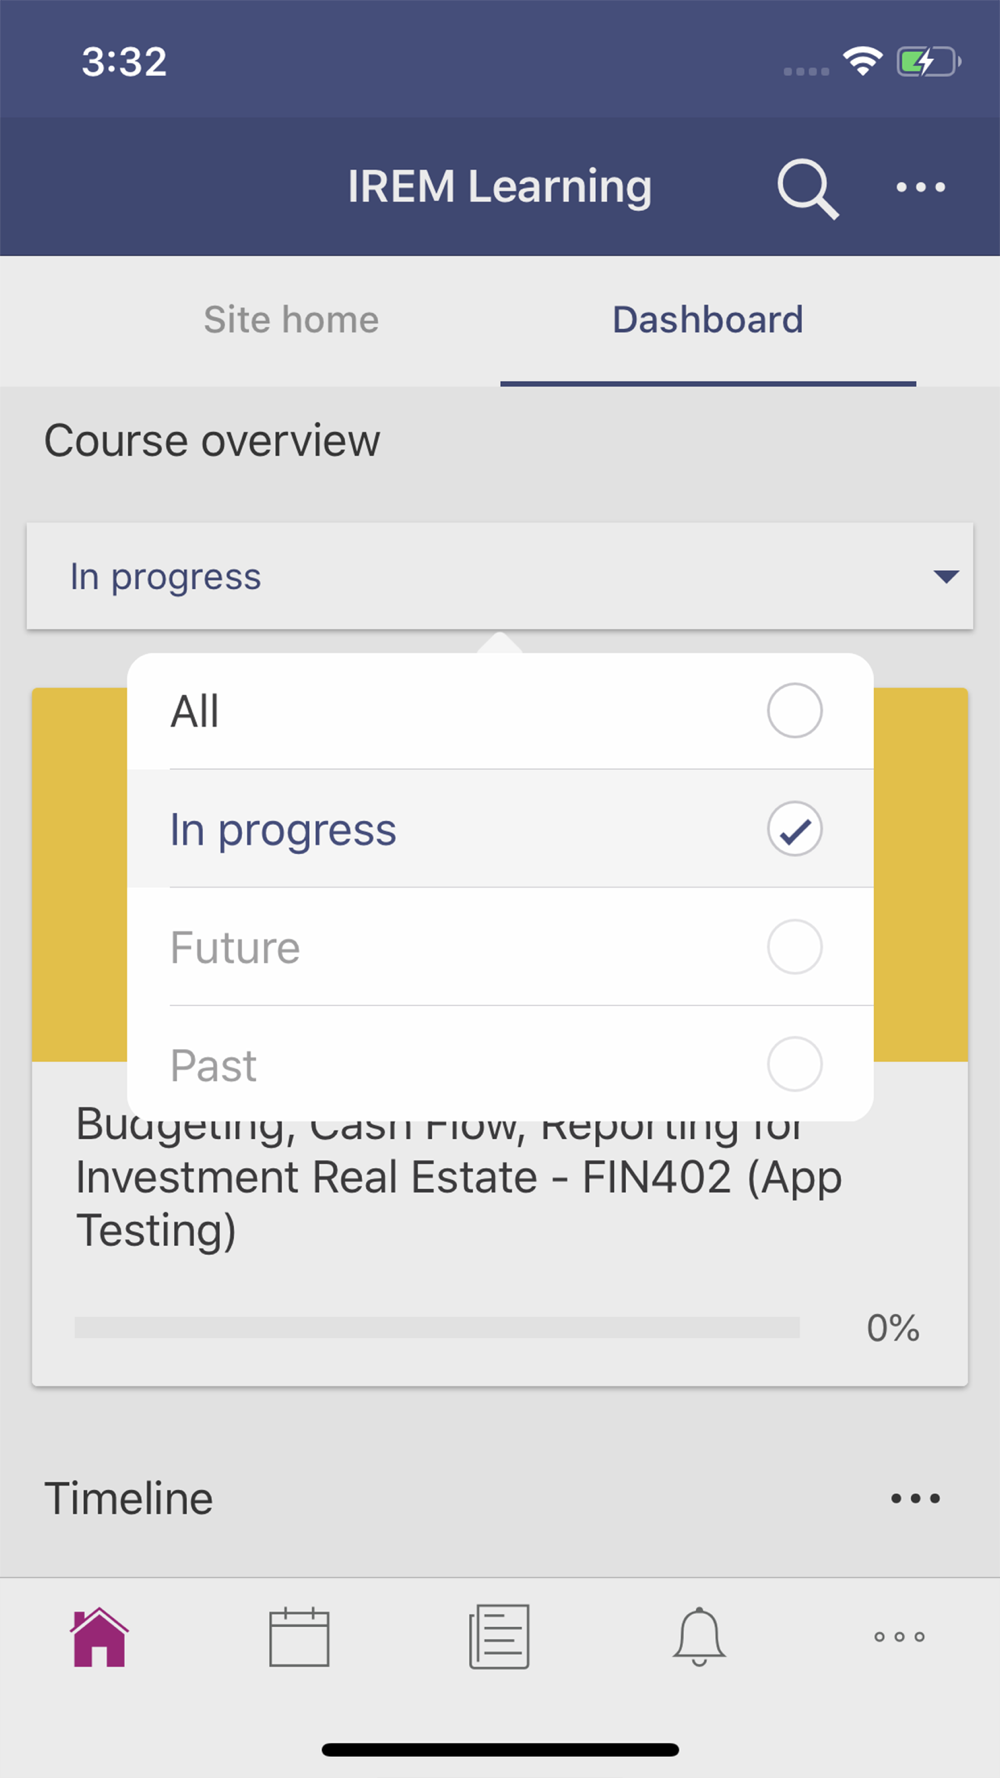The width and height of the screenshot is (1000, 1778).
Task: Tap the home icon in bottom bar
Action: pos(99,1637)
